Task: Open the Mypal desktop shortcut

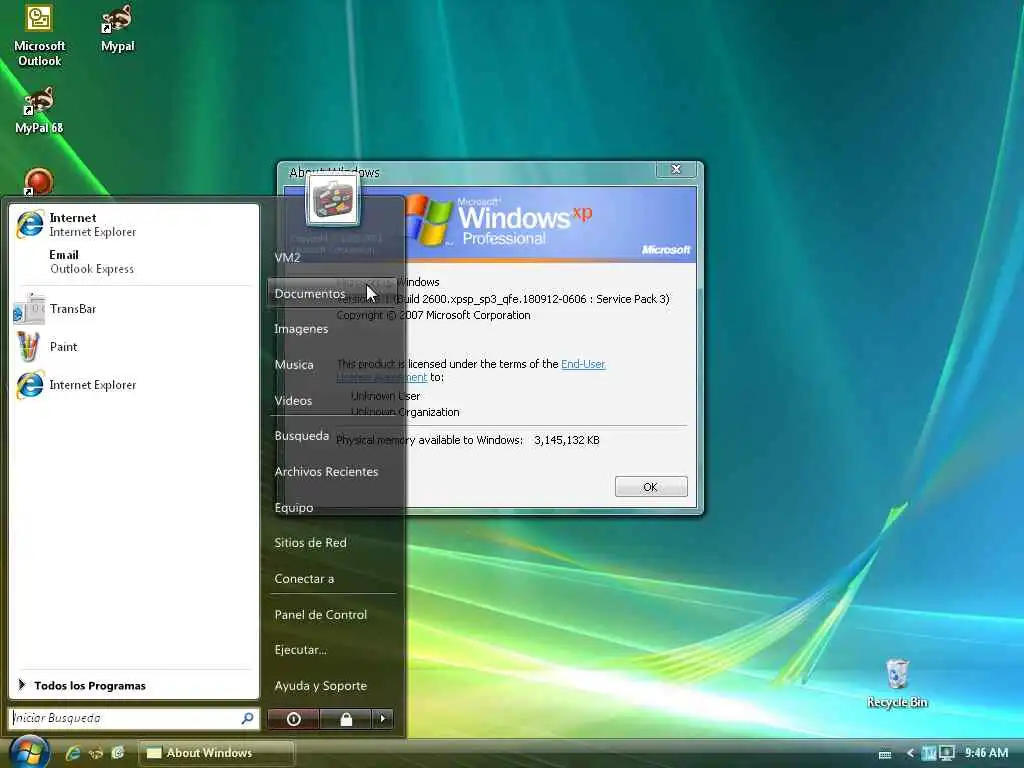Action: coord(117,29)
